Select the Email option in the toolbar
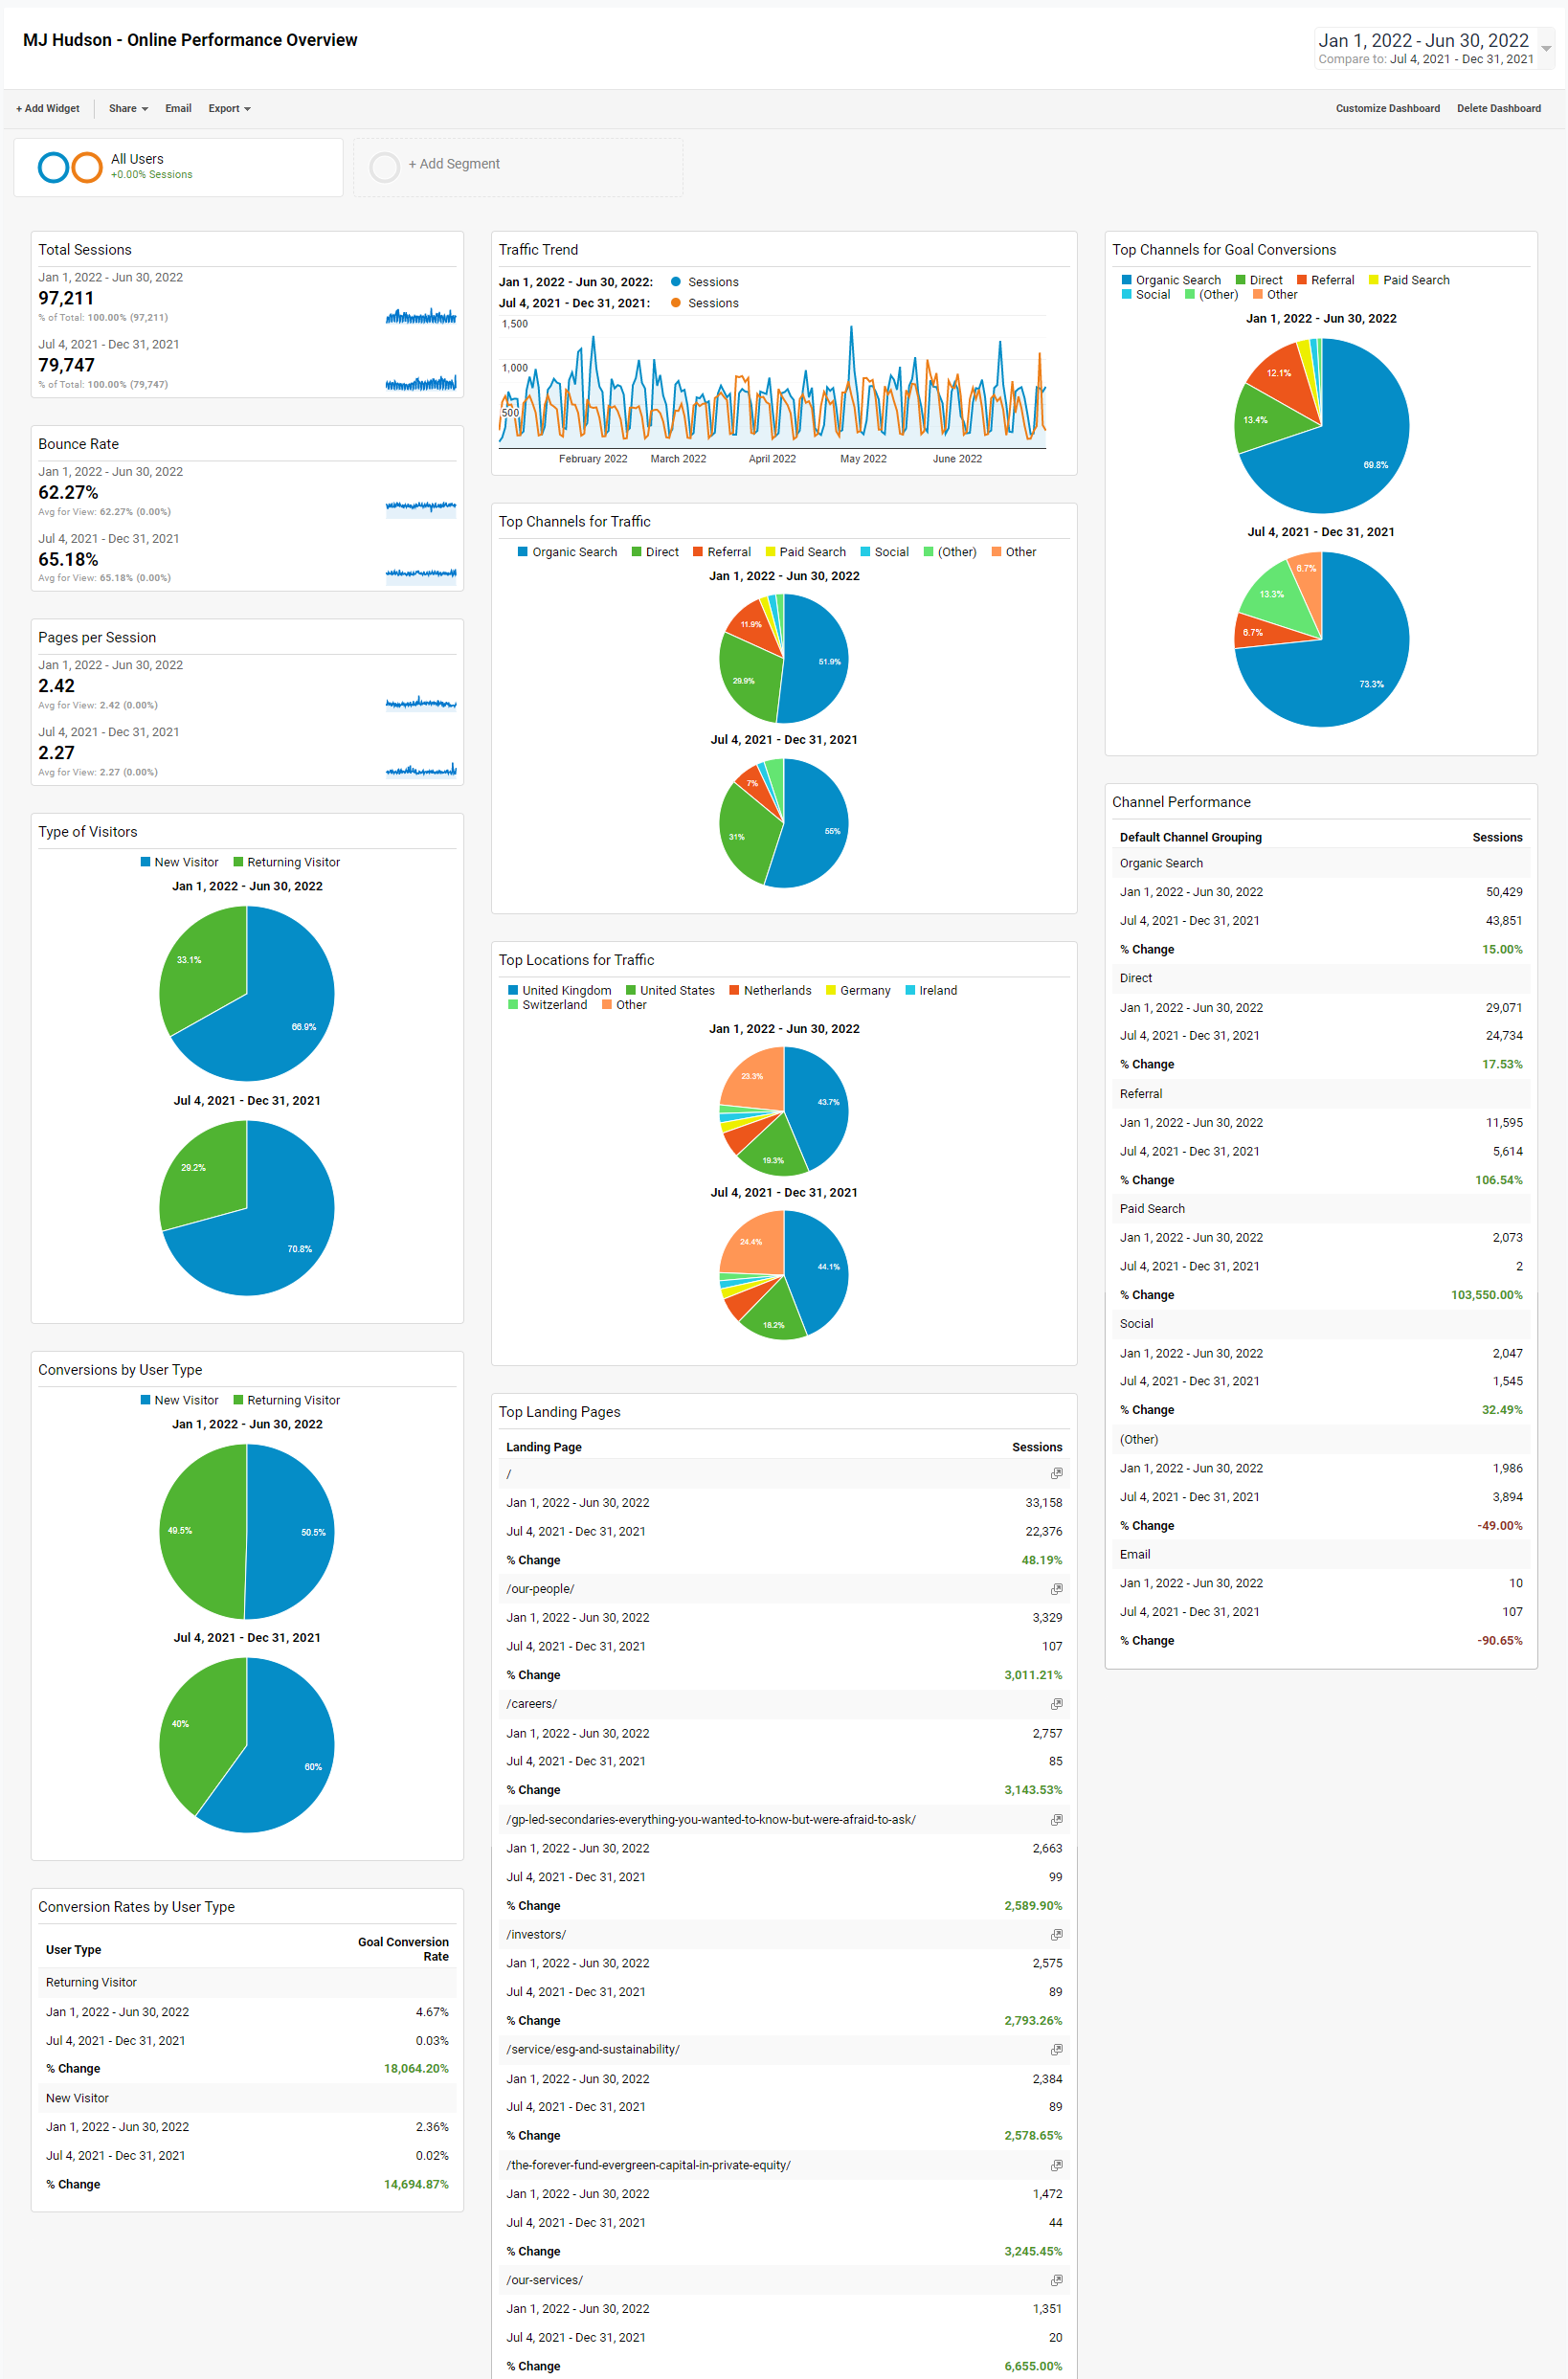This screenshot has height=2379, width=1568. click(x=178, y=108)
